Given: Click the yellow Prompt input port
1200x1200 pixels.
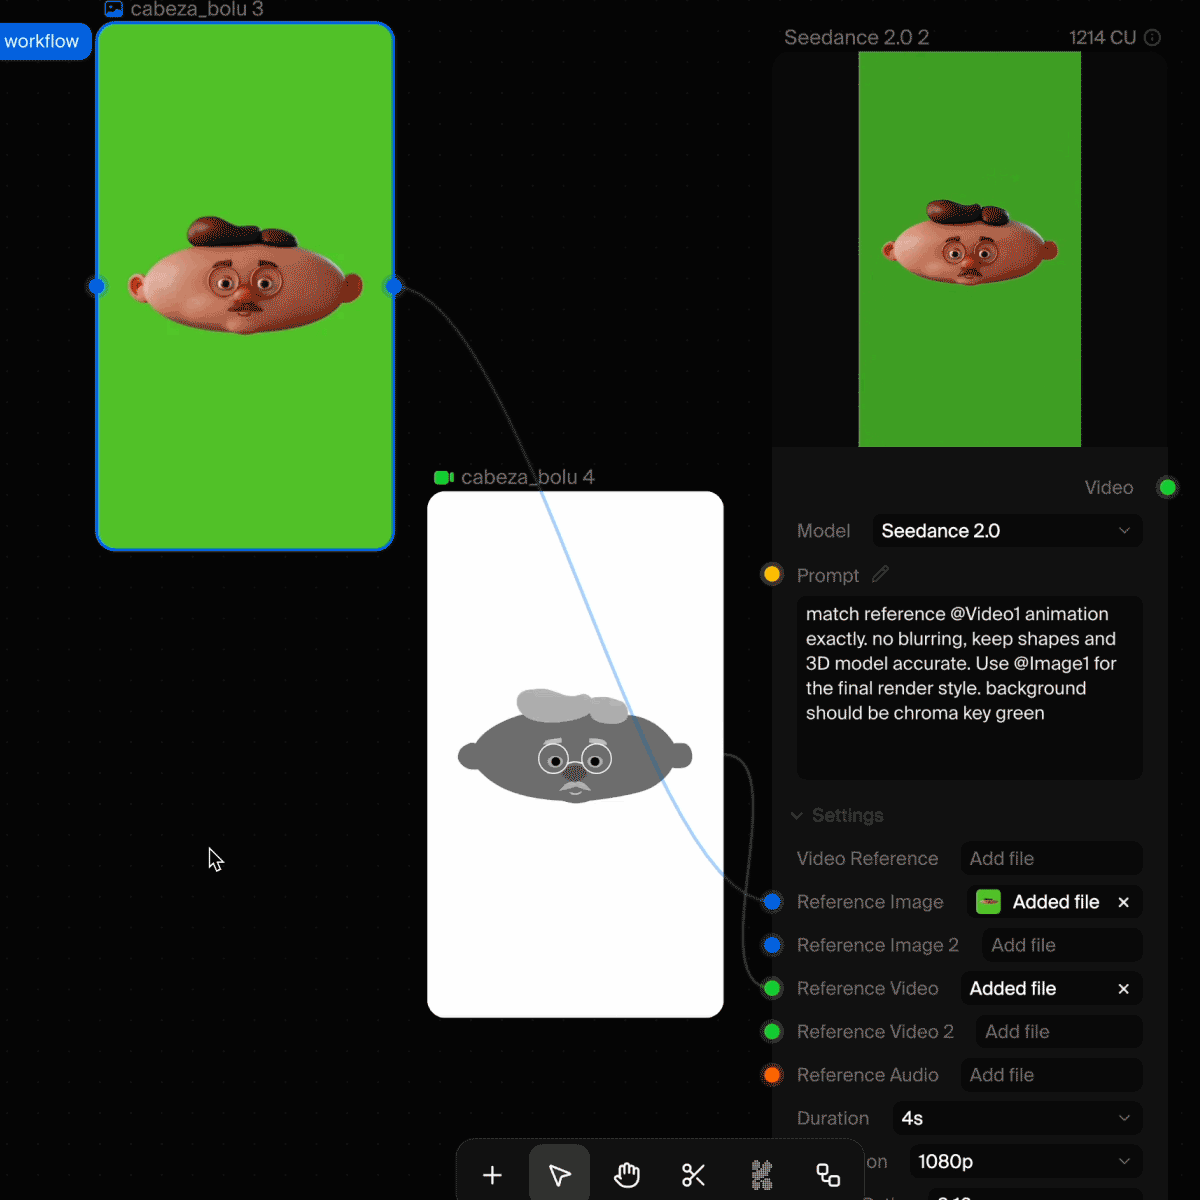Looking at the screenshot, I should [771, 574].
